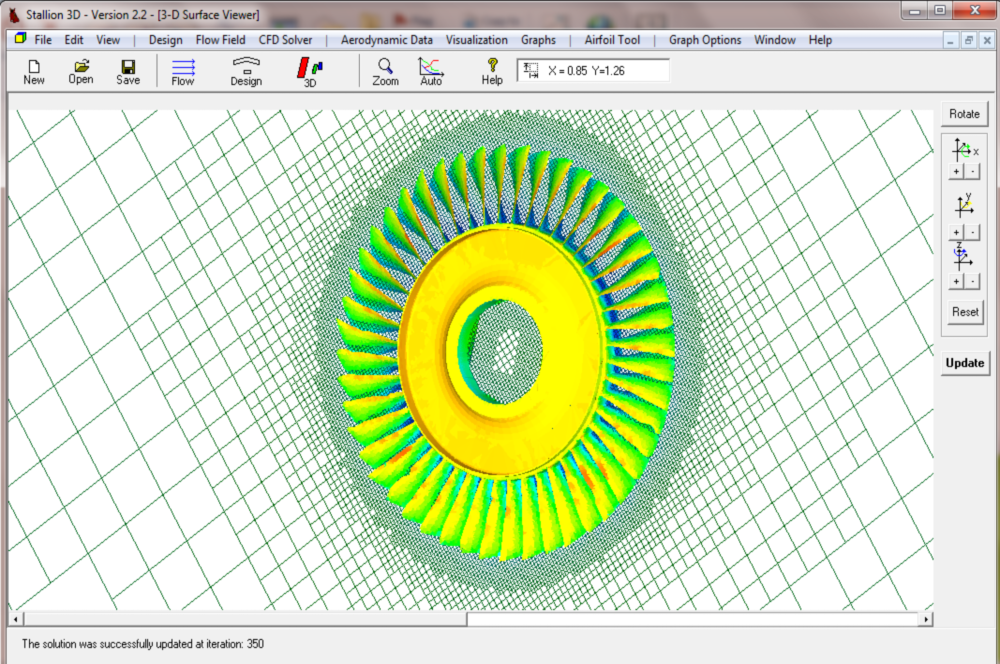
Task: Increase X rotation with plus button
Action: [956, 172]
